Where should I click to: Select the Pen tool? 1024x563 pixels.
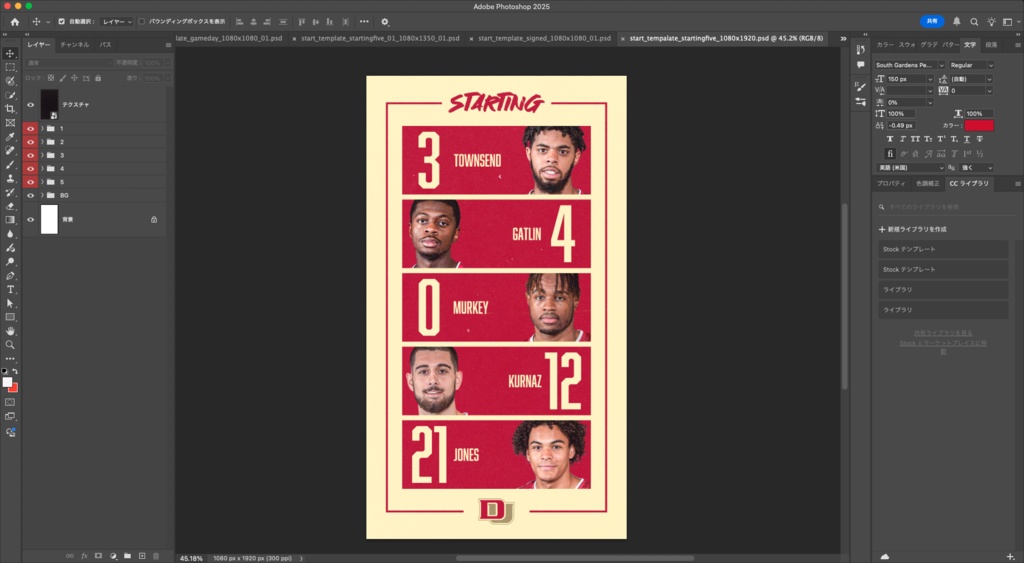10,276
